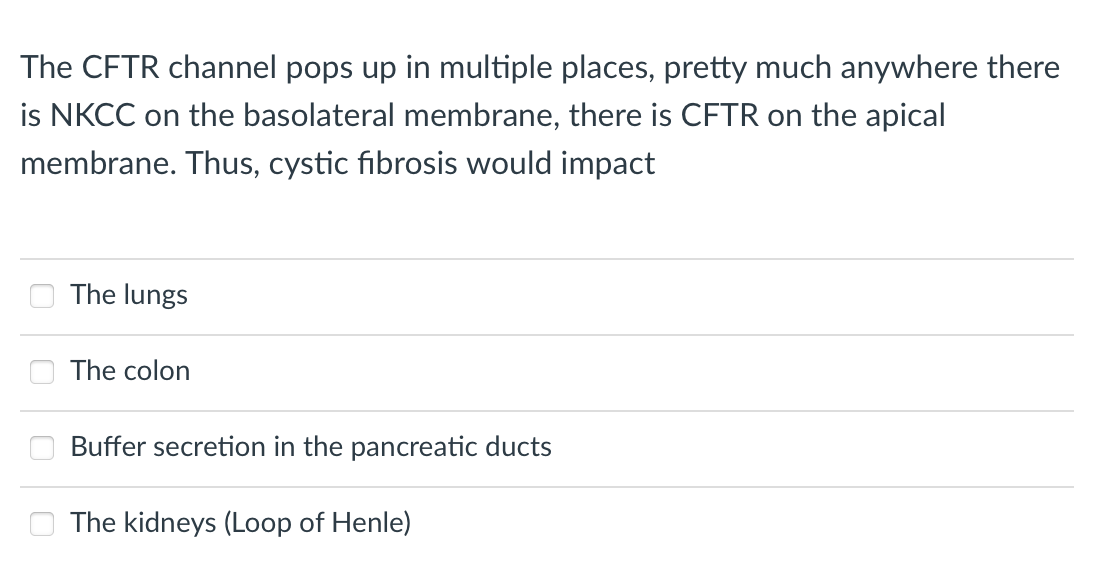
Task: Click the word 'impact' ending the question
Action: pyautogui.click(x=608, y=165)
